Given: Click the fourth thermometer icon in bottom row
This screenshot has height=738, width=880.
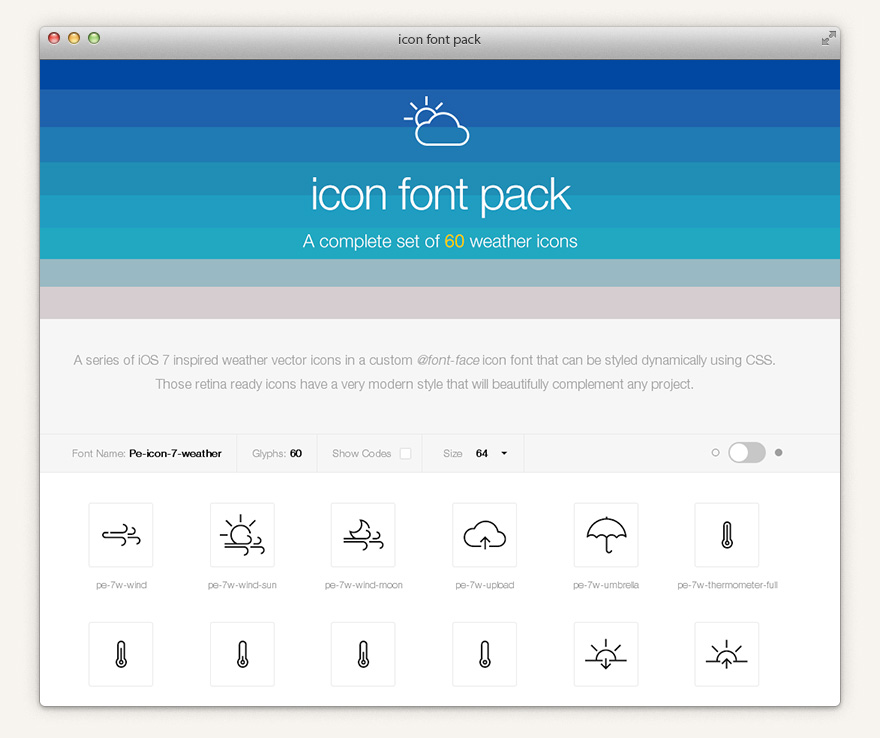Looking at the screenshot, I should click(x=484, y=654).
